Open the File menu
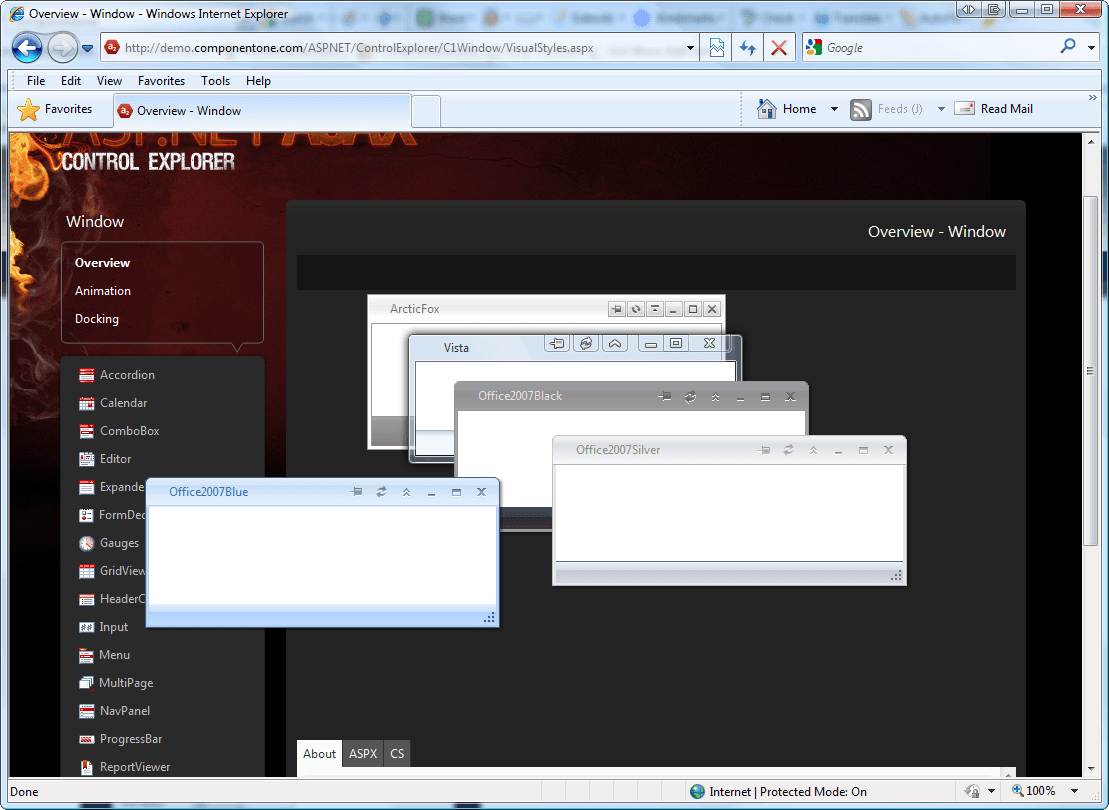 [36, 81]
